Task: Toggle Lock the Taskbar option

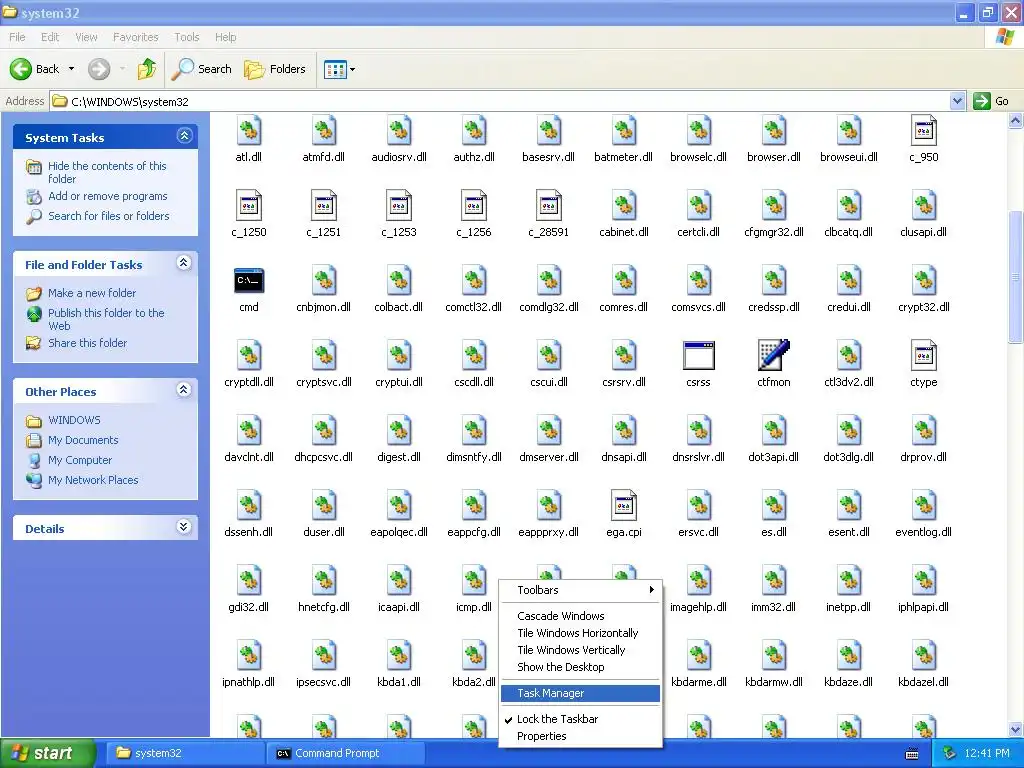Action: [x=581, y=719]
